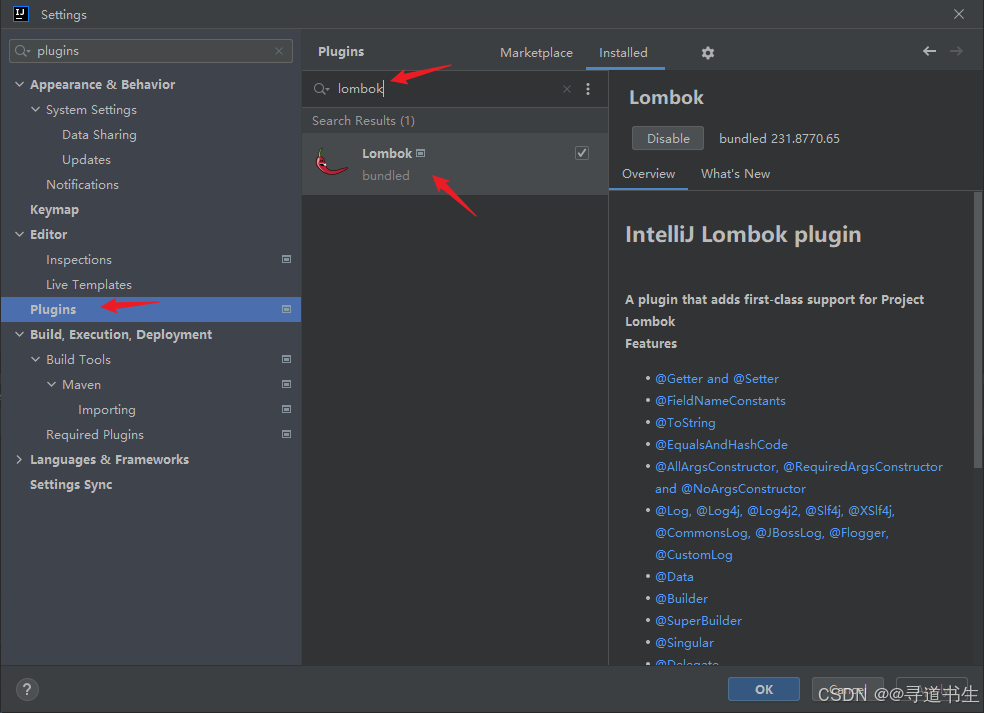984x713 pixels.
Task: Open the @Builder link
Action: tap(682, 599)
